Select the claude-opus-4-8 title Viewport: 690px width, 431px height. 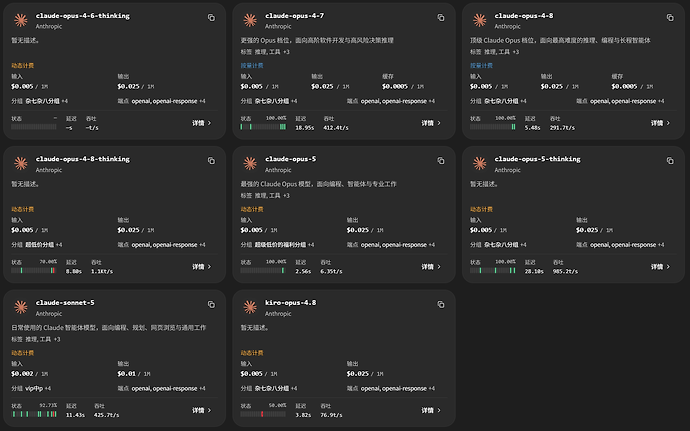[524, 16]
